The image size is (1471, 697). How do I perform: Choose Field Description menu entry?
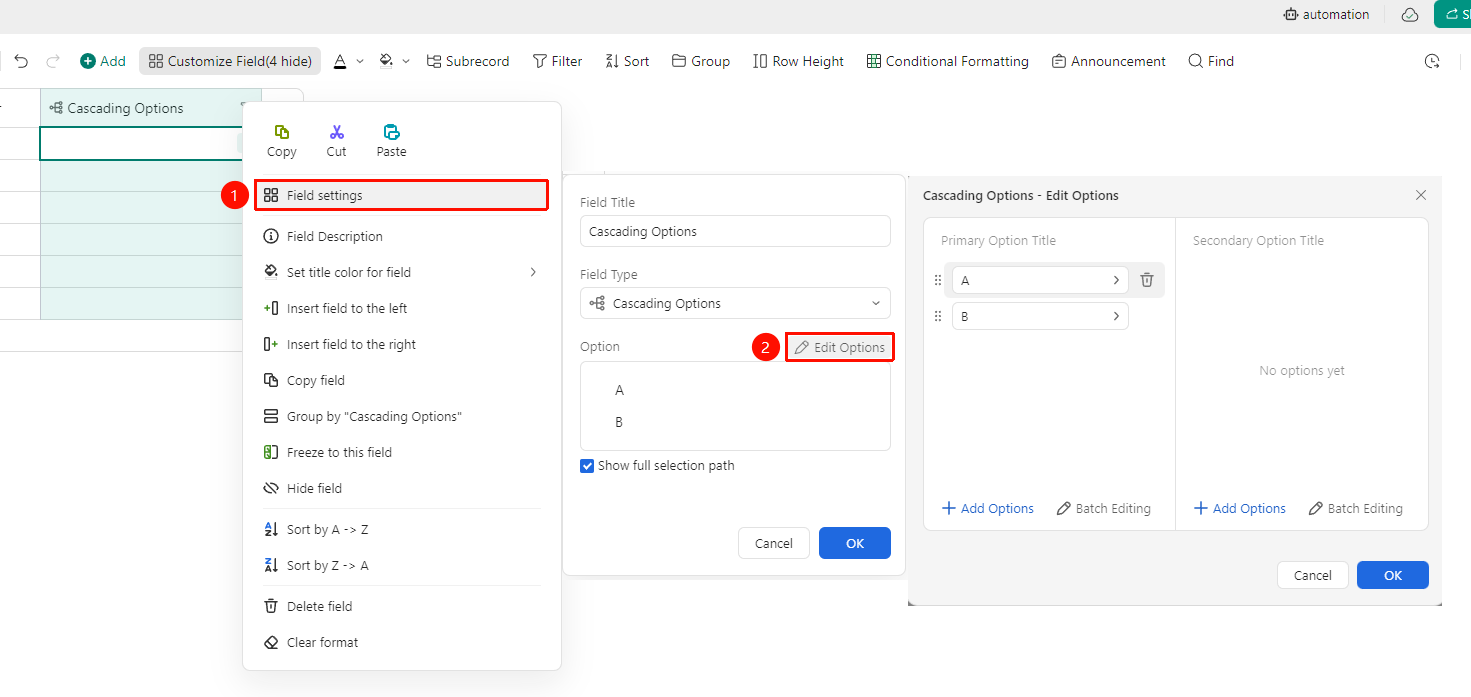pyautogui.click(x=401, y=236)
